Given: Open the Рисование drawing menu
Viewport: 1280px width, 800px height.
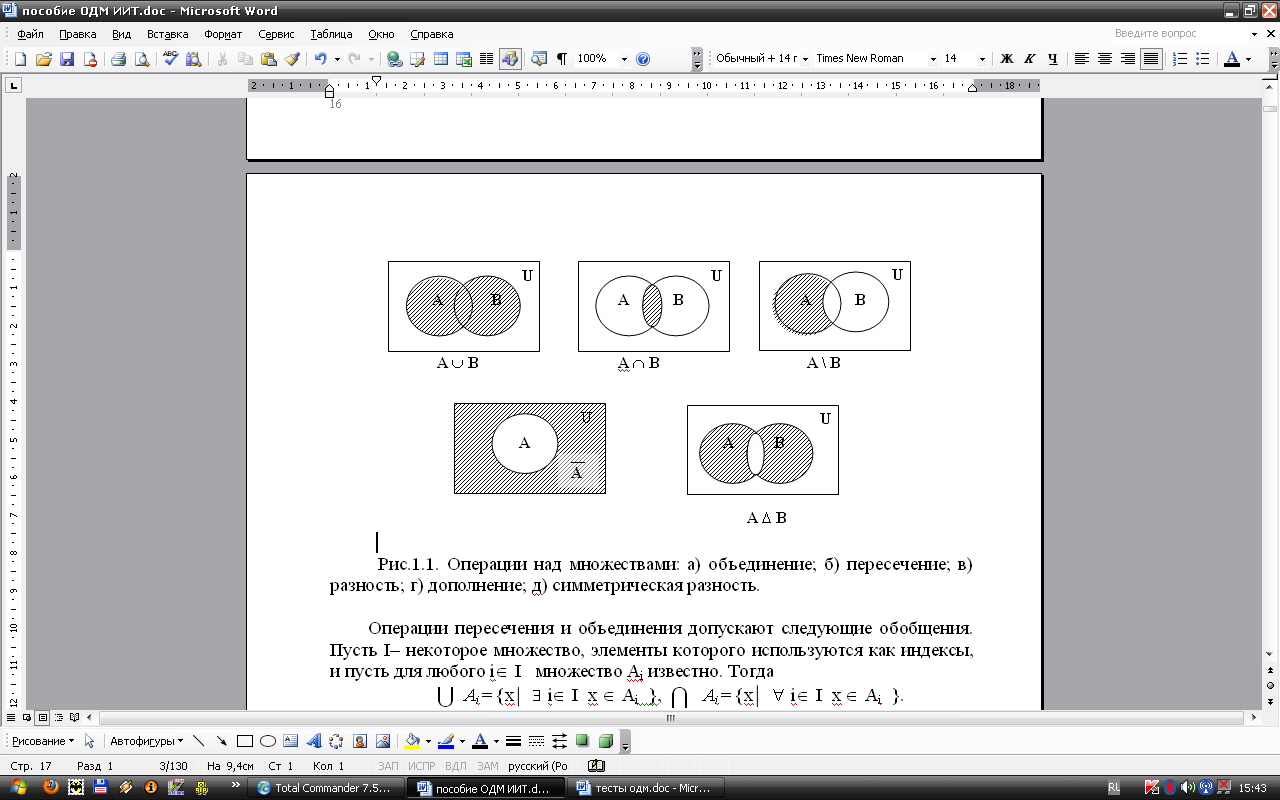Looking at the screenshot, I should [x=43, y=741].
